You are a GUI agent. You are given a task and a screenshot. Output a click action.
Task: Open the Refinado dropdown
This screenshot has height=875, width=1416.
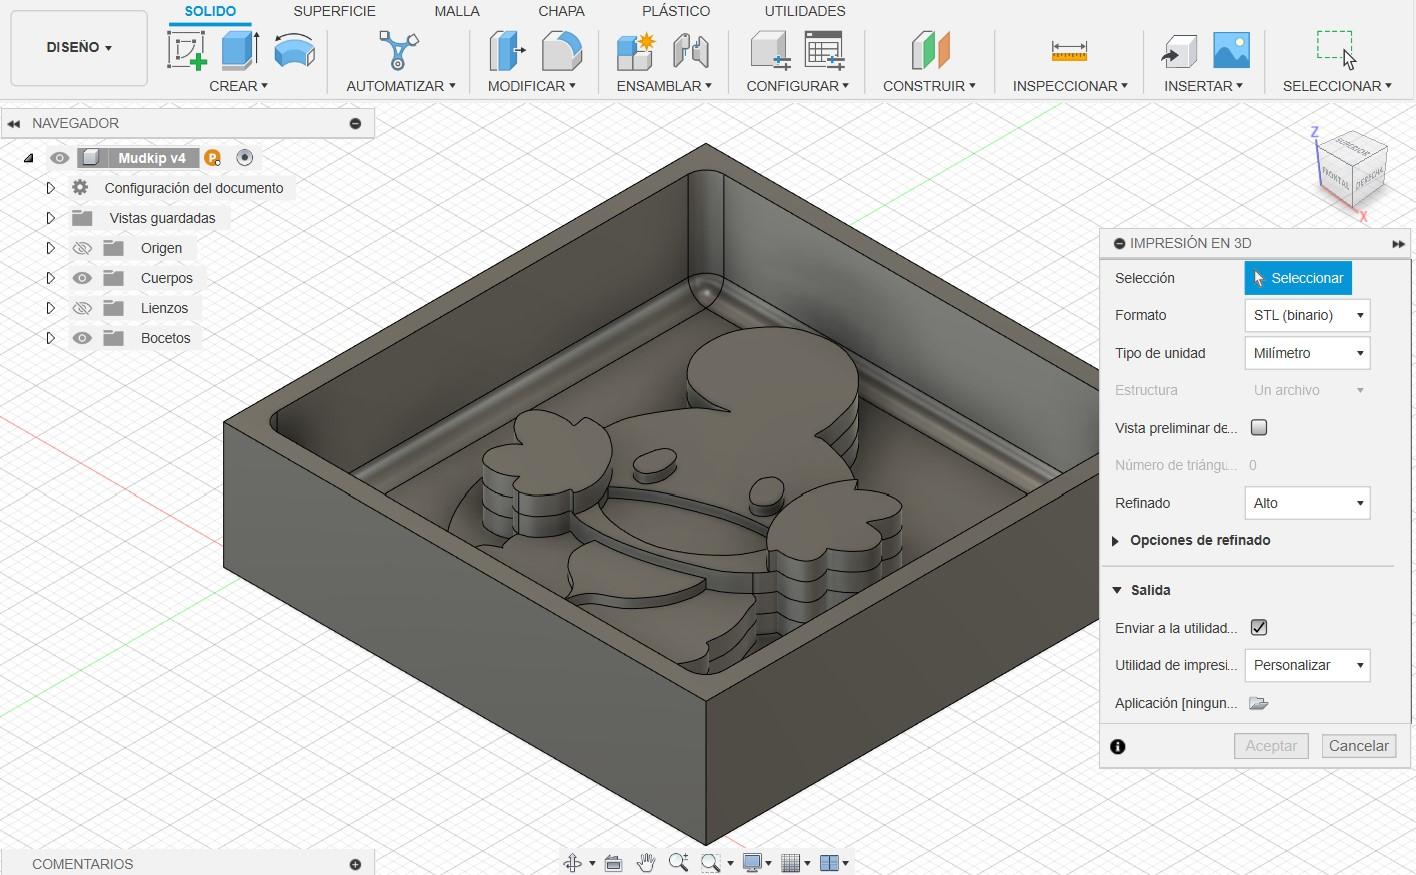pos(1307,503)
